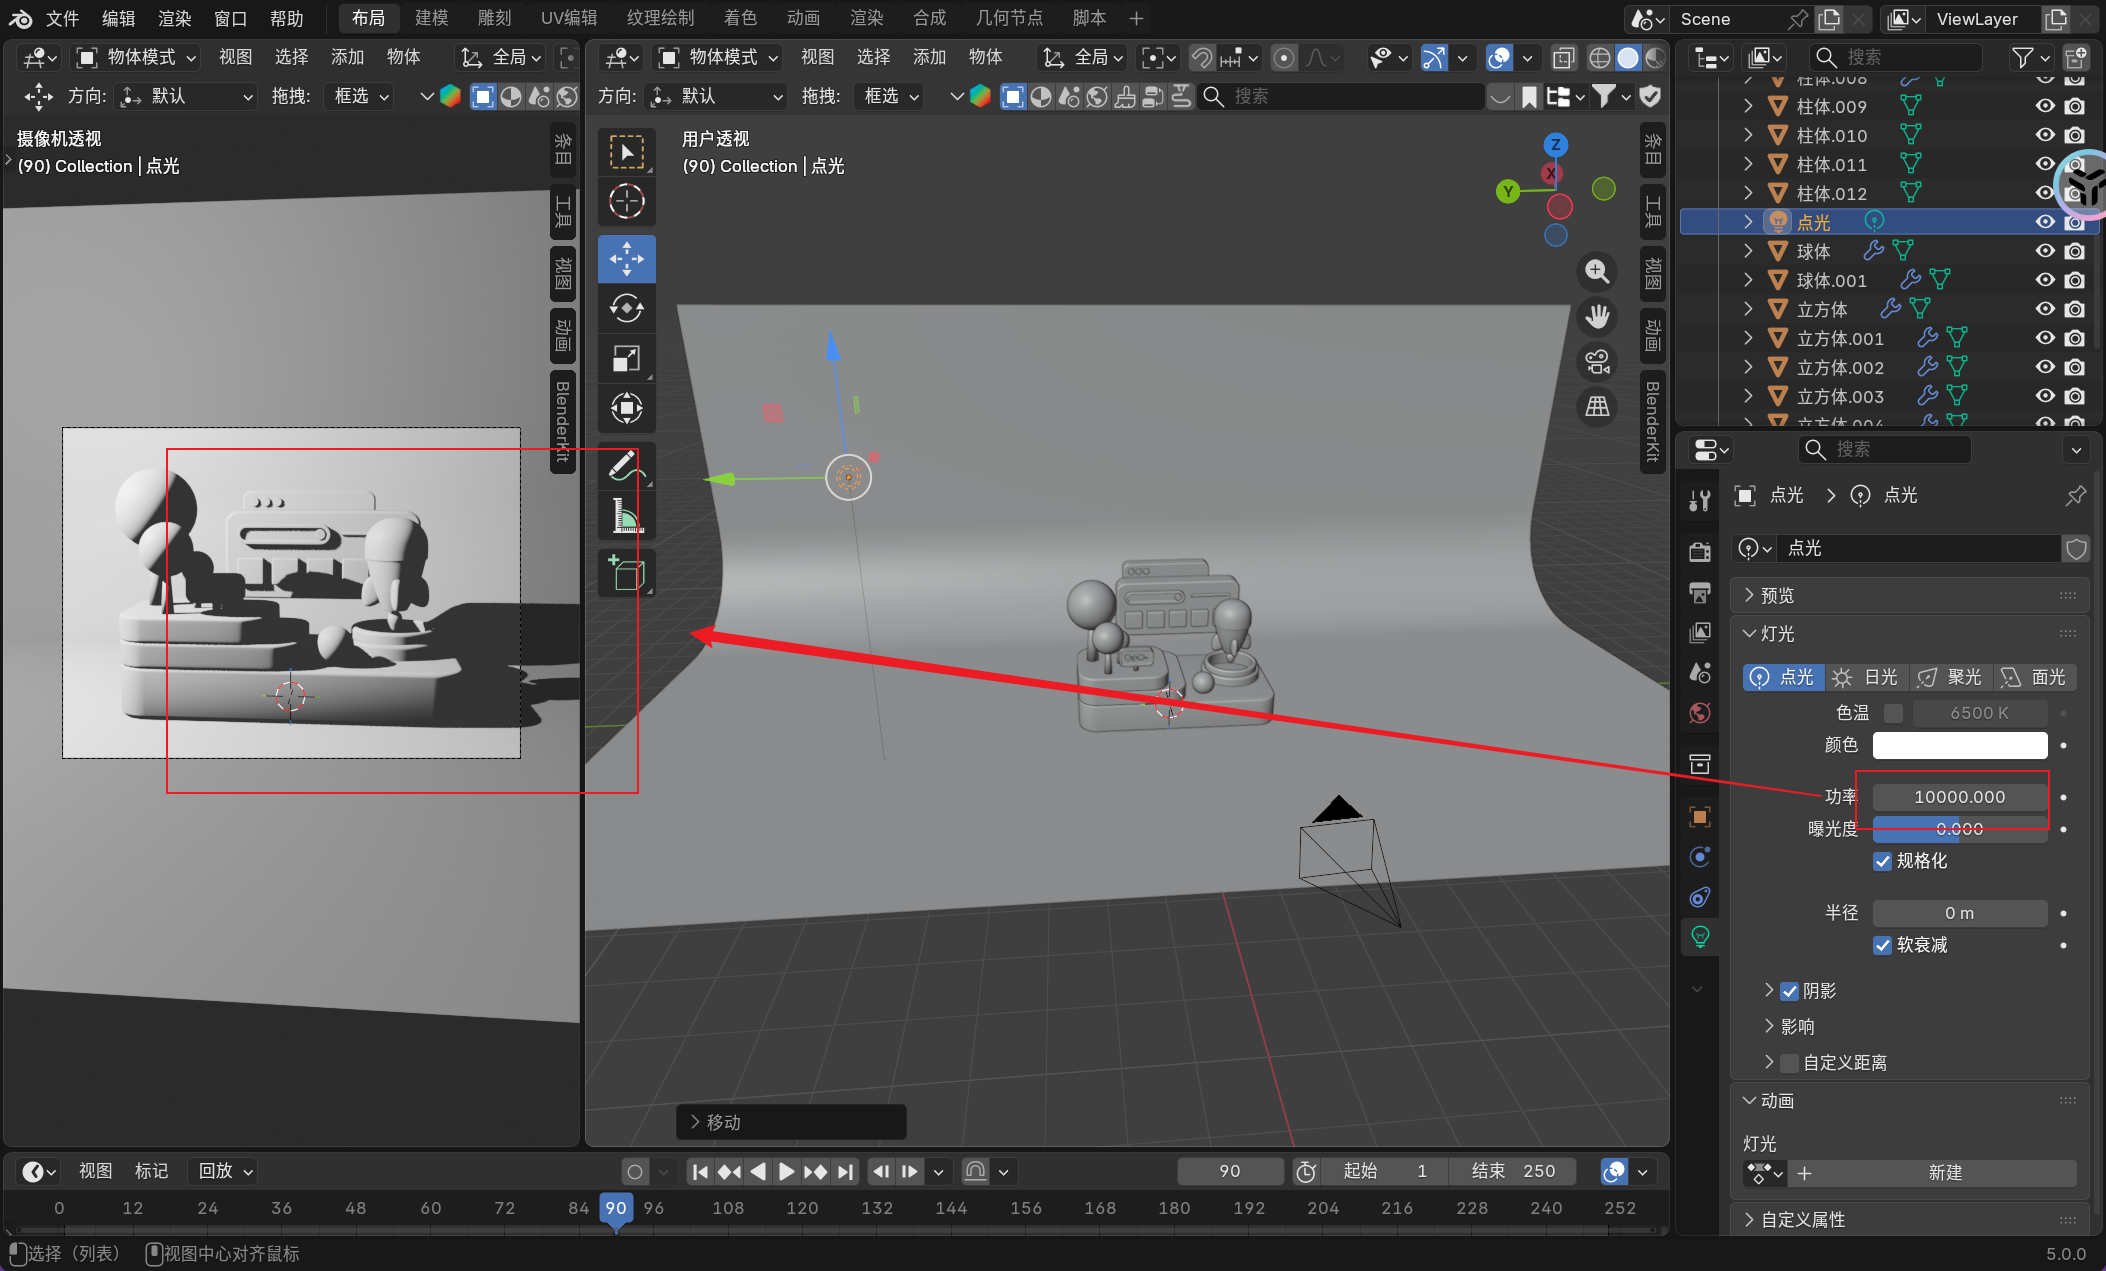2106x1271 pixels.
Task: Expand the 立方体.001 outliner item
Action: click(x=1748, y=338)
